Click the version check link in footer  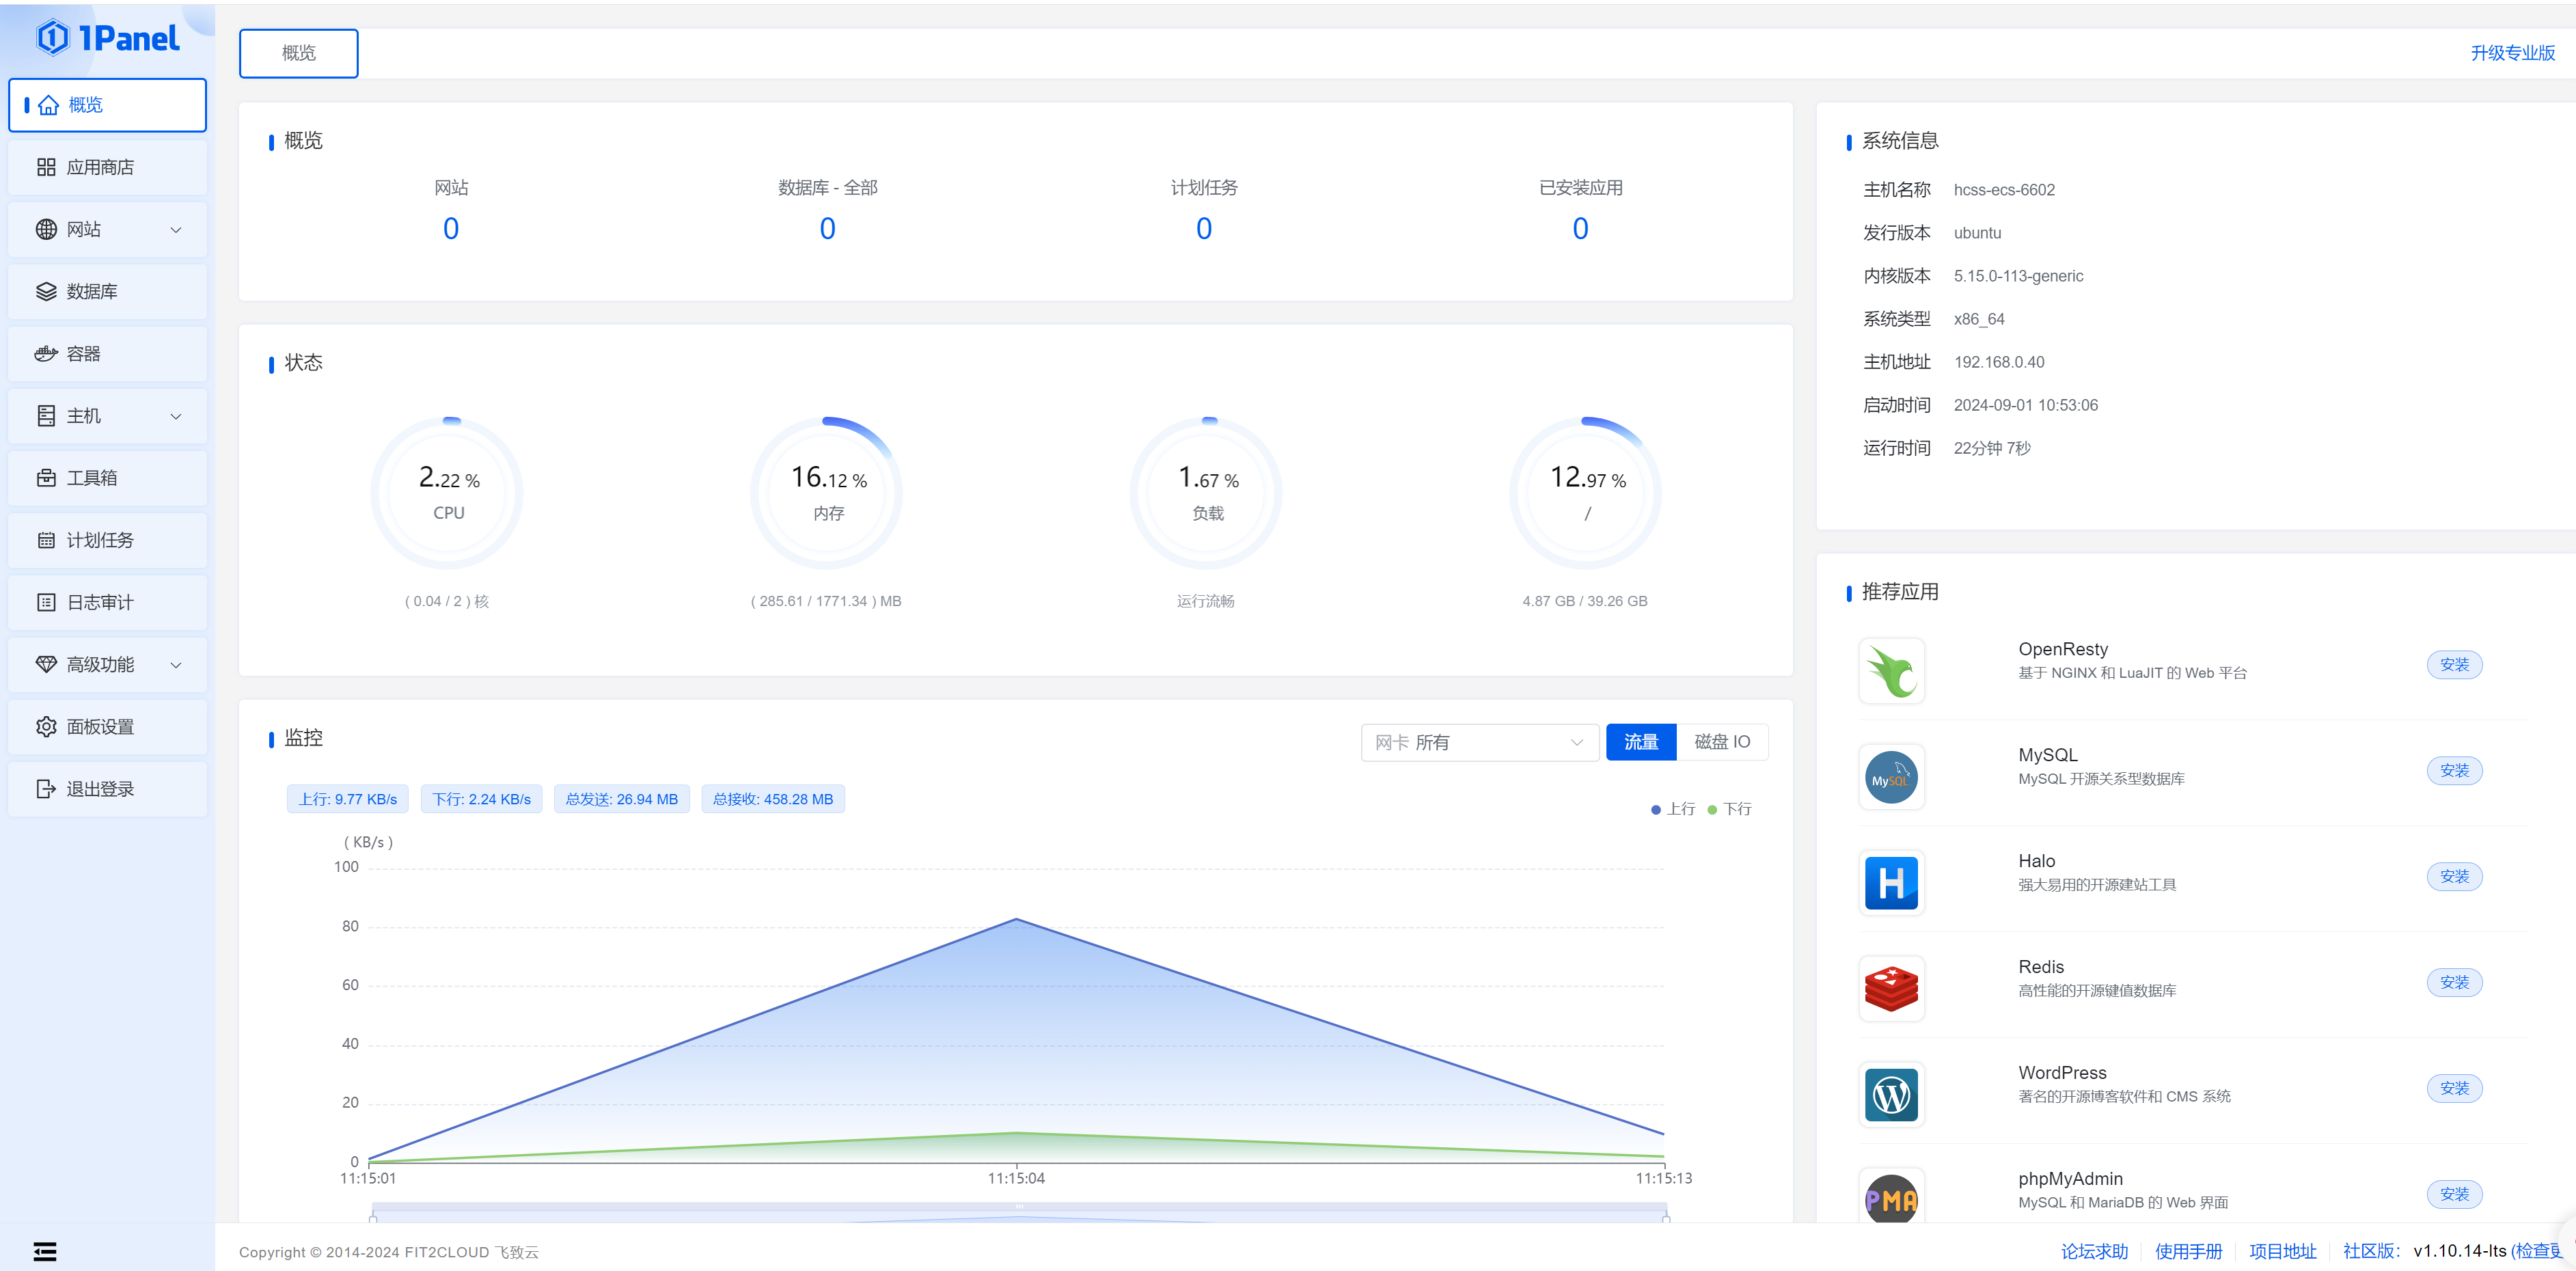point(2538,1251)
